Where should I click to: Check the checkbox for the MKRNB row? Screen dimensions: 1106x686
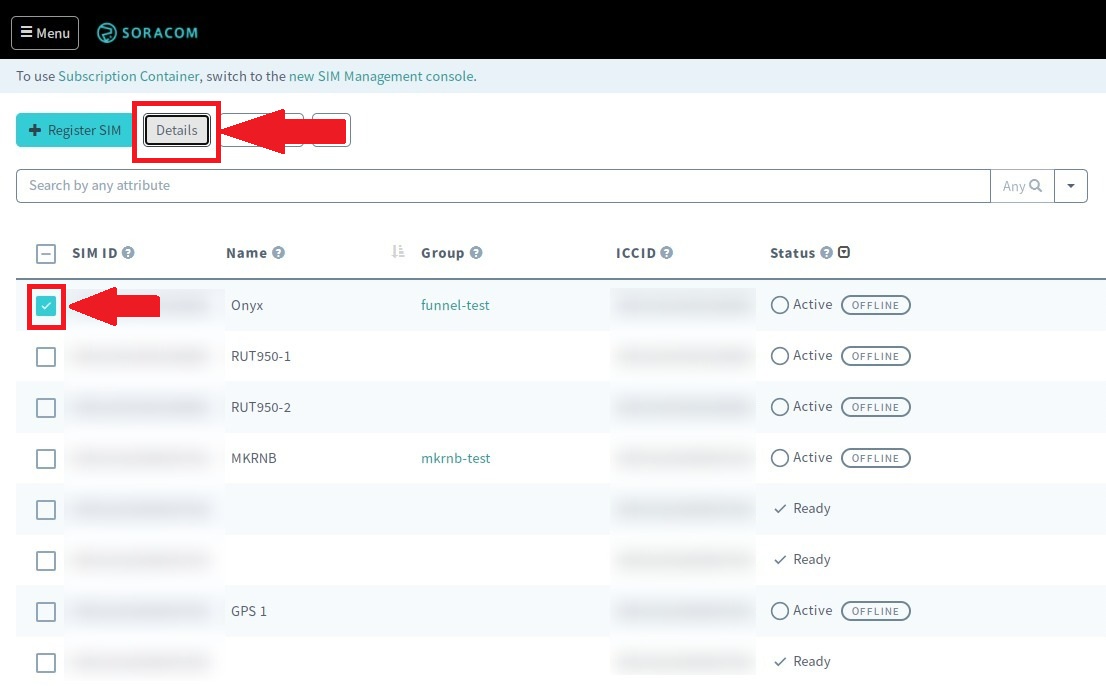click(45, 458)
